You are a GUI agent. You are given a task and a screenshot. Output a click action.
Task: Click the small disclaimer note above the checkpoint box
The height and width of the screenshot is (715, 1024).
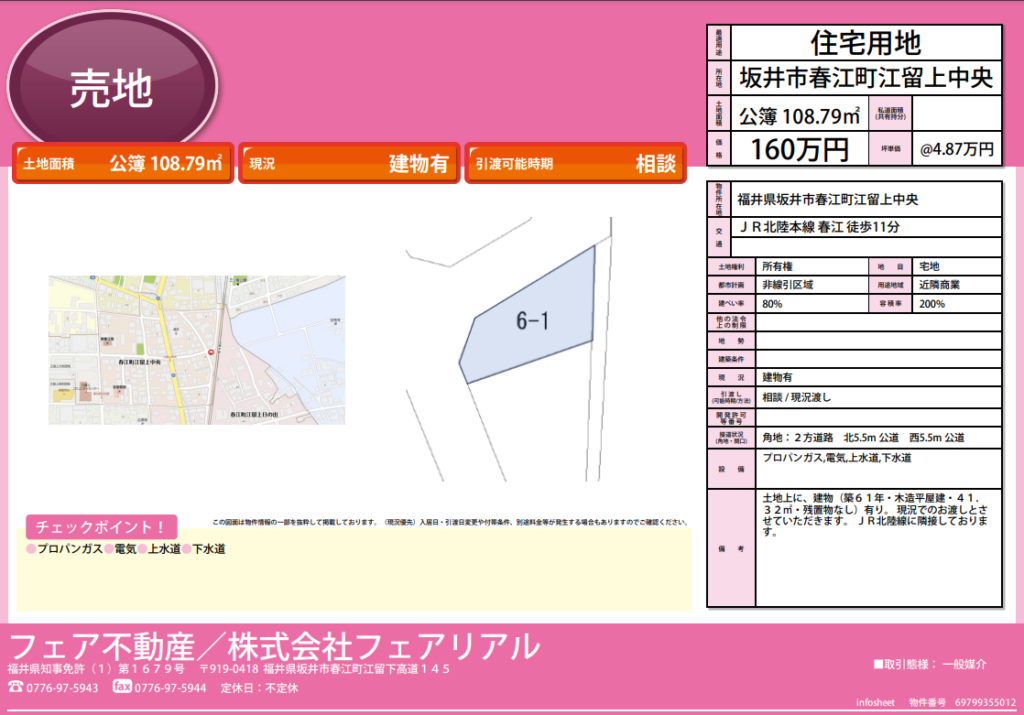click(450, 522)
